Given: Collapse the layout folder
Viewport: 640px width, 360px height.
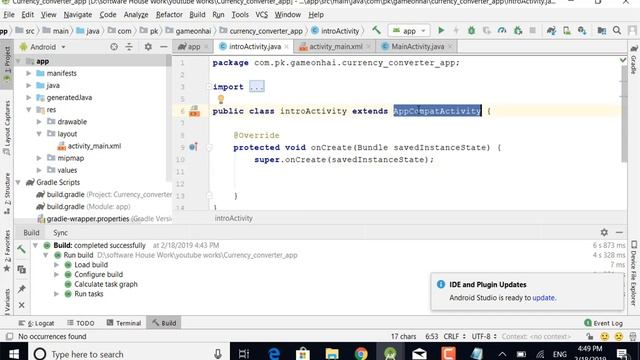Looking at the screenshot, I should [39, 134].
